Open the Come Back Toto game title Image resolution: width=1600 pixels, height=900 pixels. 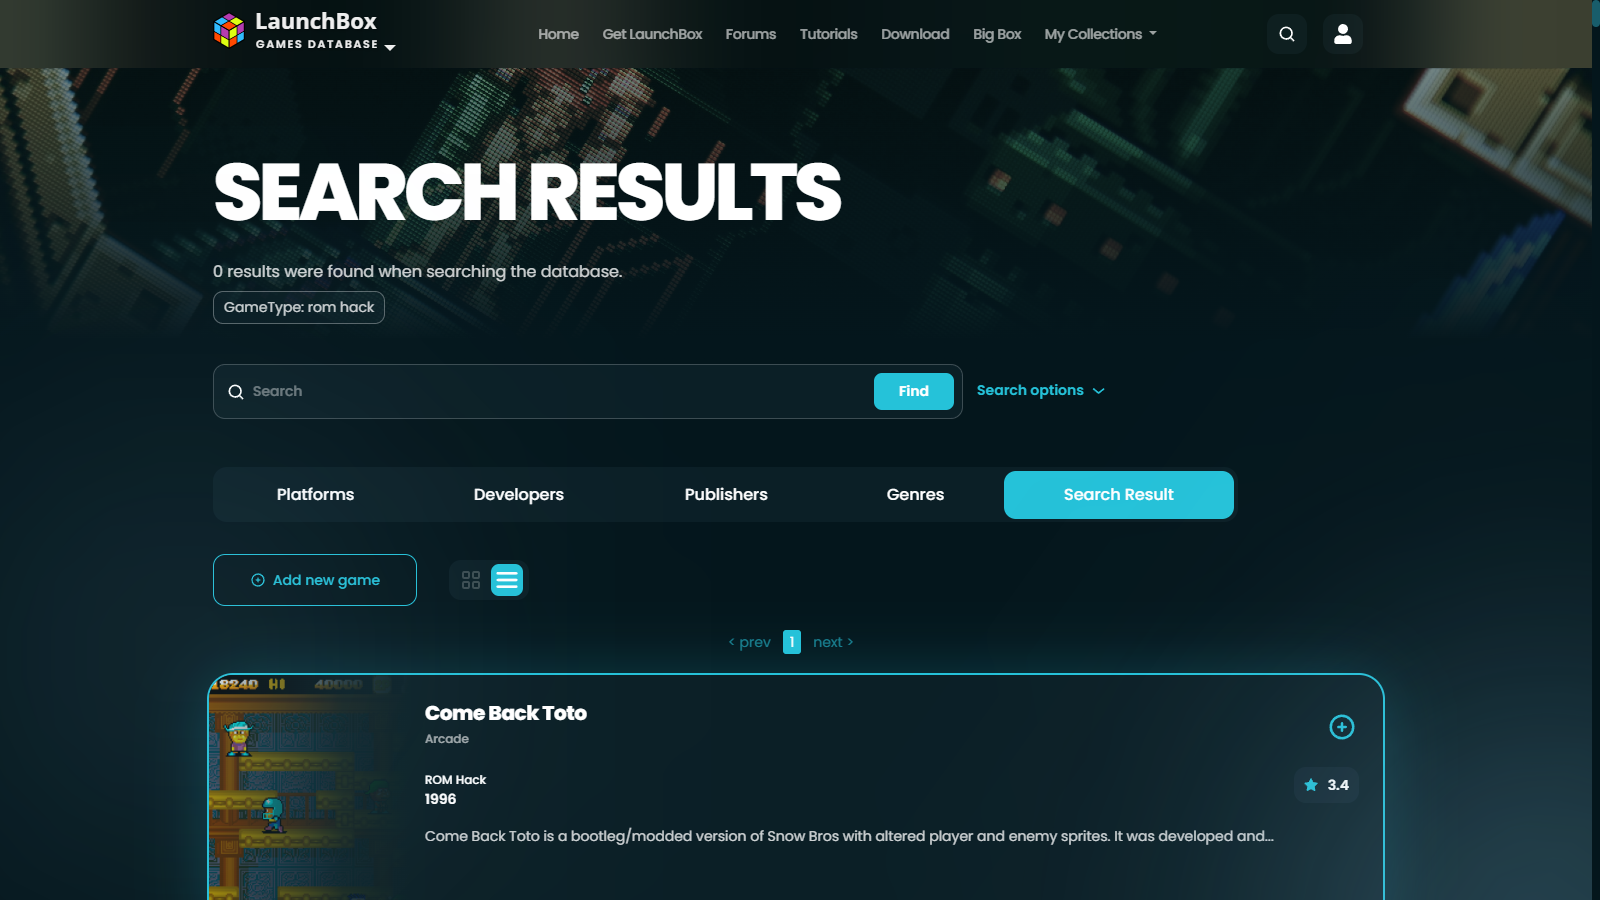tap(506, 713)
